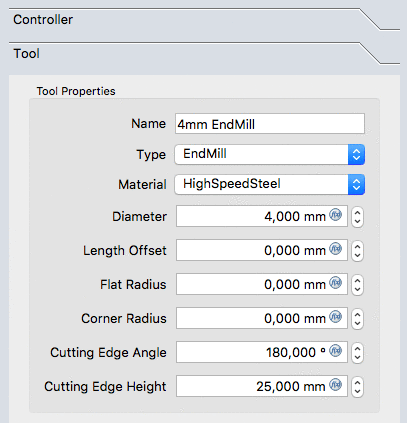The image size is (407, 423).
Task: Increase Cutting Edge Angle with stepper up arrow
Action: click(x=357, y=348)
